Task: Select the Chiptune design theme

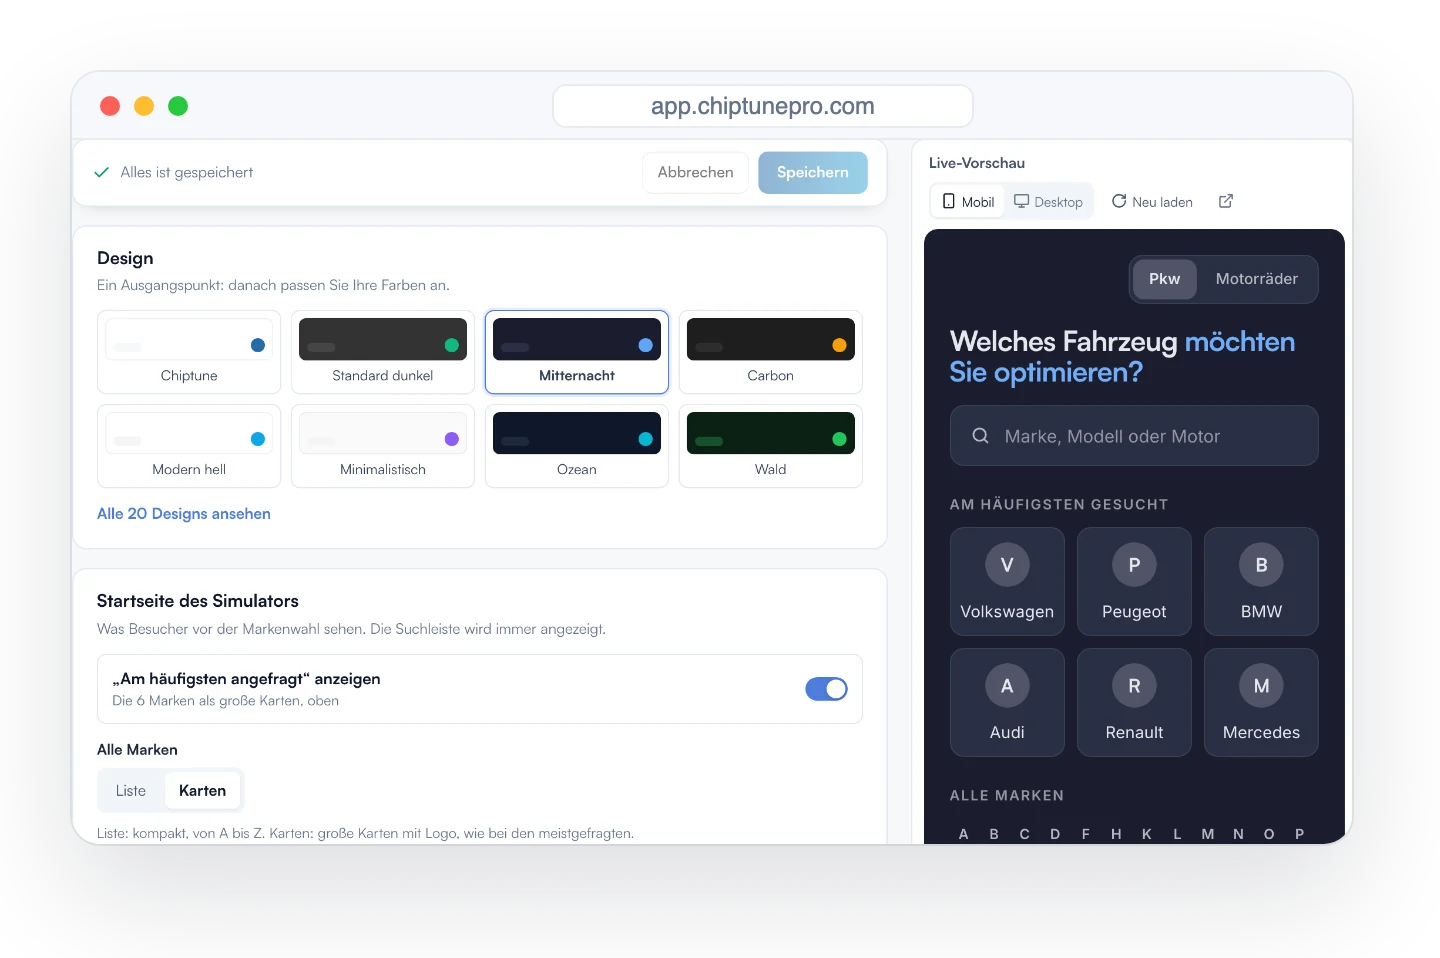Action: 189,352
